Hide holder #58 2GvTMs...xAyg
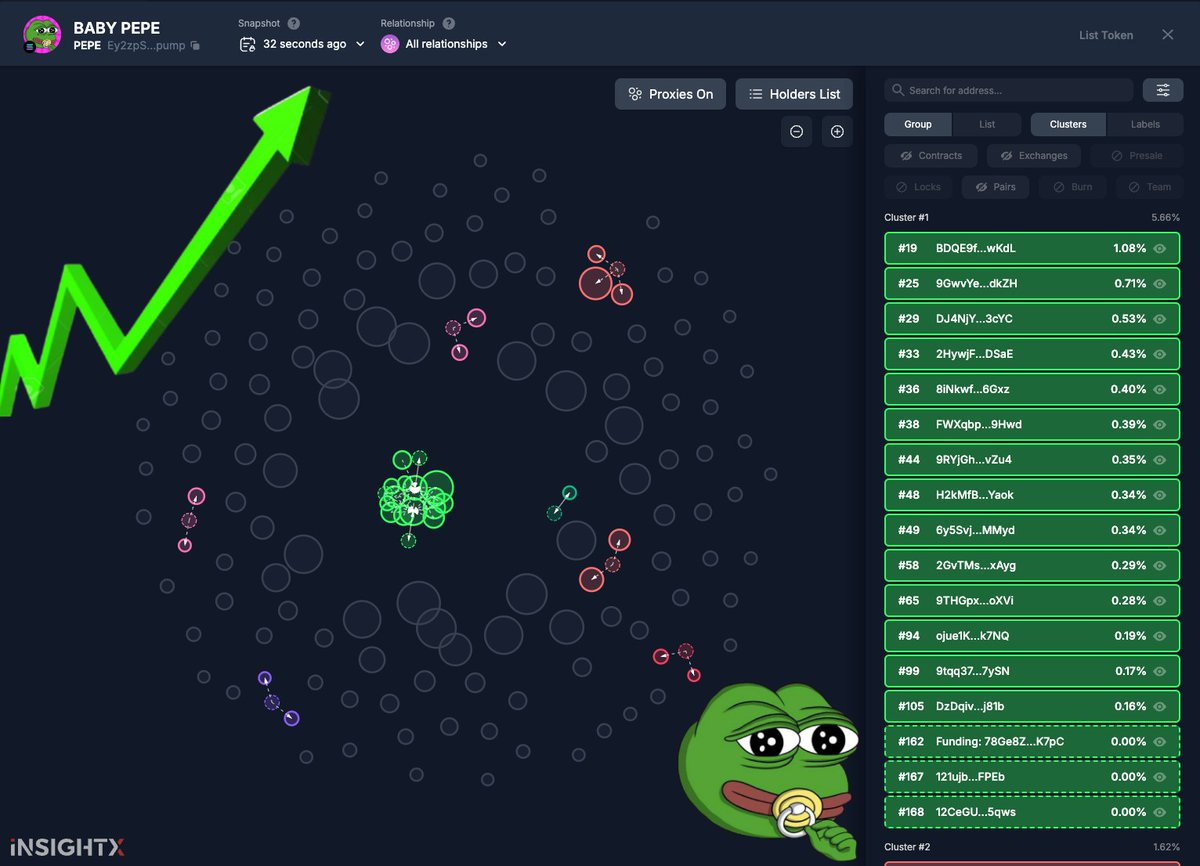Viewport: 1200px width, 866px height. pos(1160,566)
